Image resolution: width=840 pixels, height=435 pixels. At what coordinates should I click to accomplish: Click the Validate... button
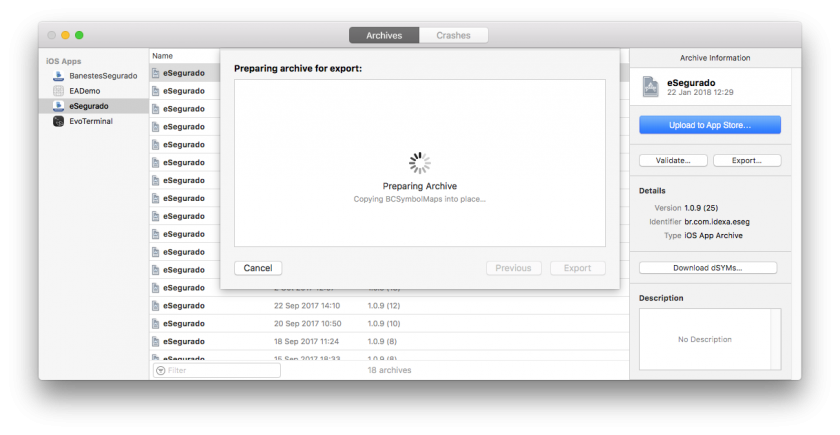673,160
